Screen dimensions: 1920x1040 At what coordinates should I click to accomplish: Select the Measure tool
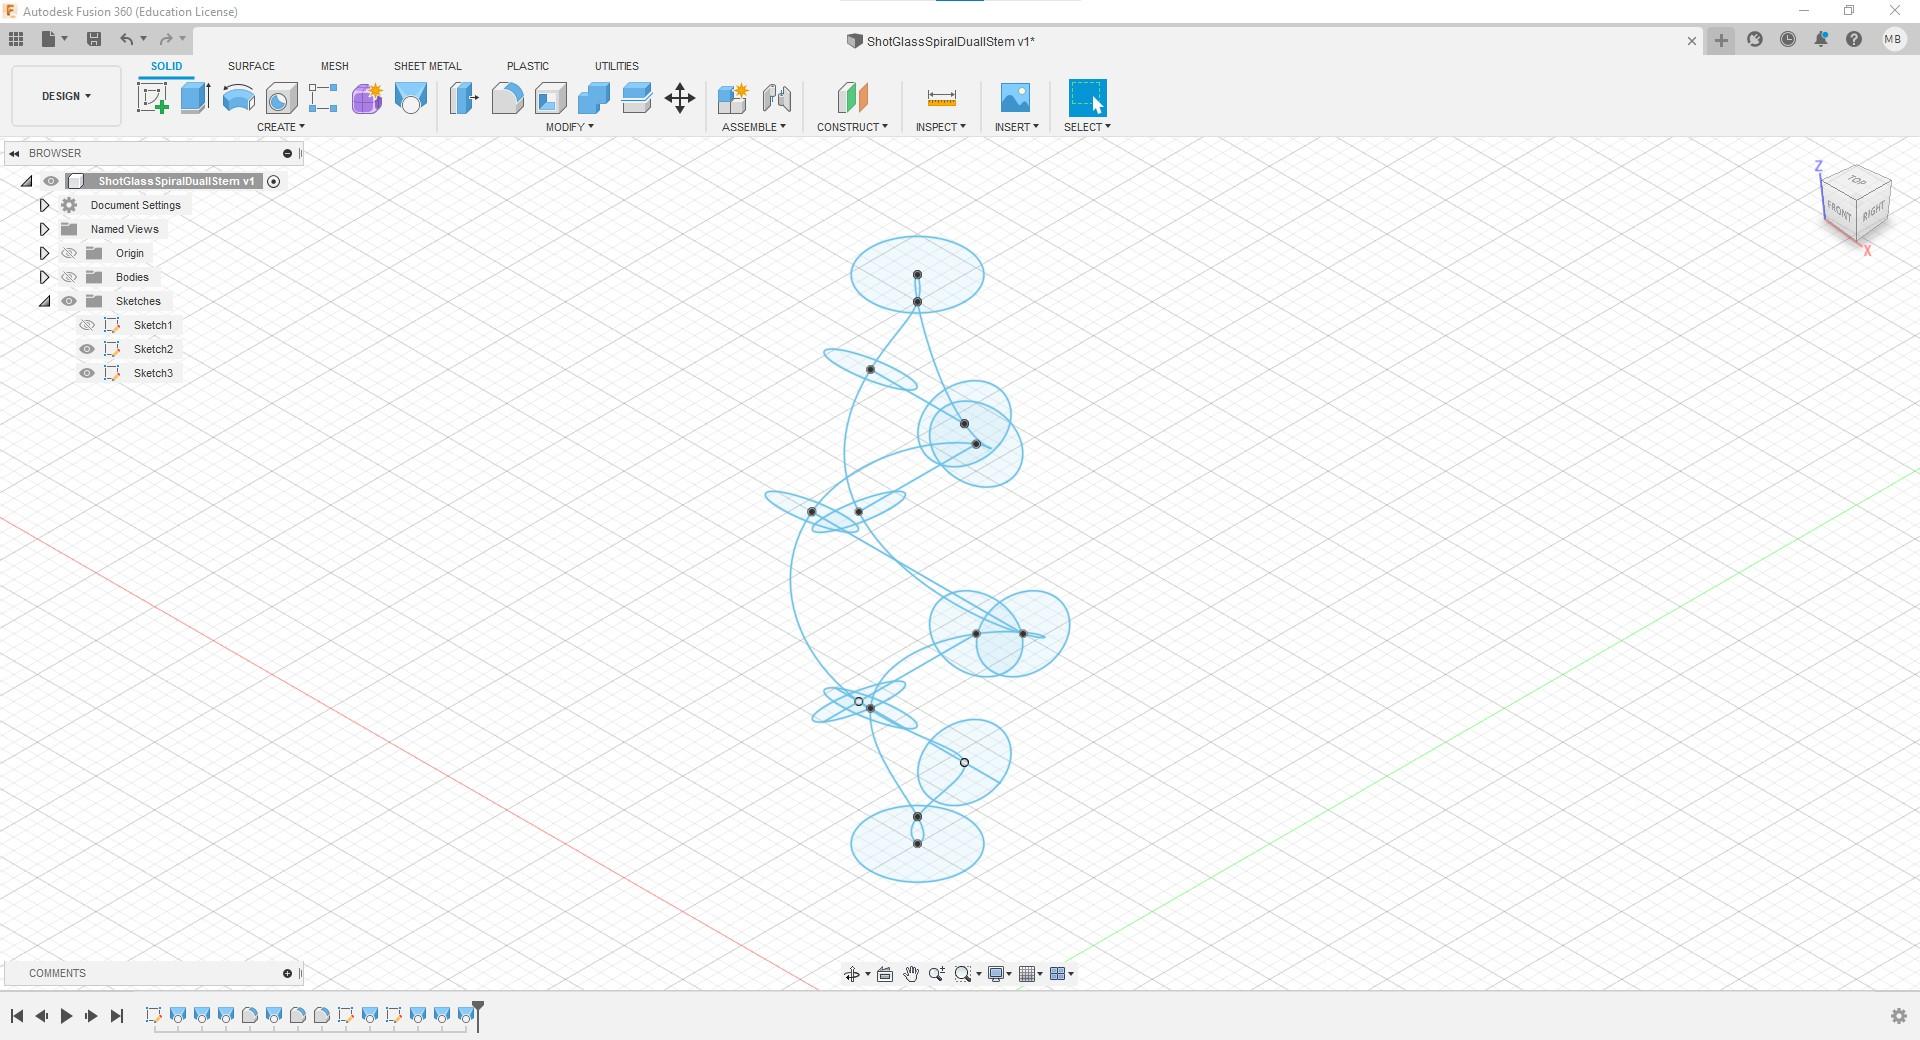pos(941,98)
